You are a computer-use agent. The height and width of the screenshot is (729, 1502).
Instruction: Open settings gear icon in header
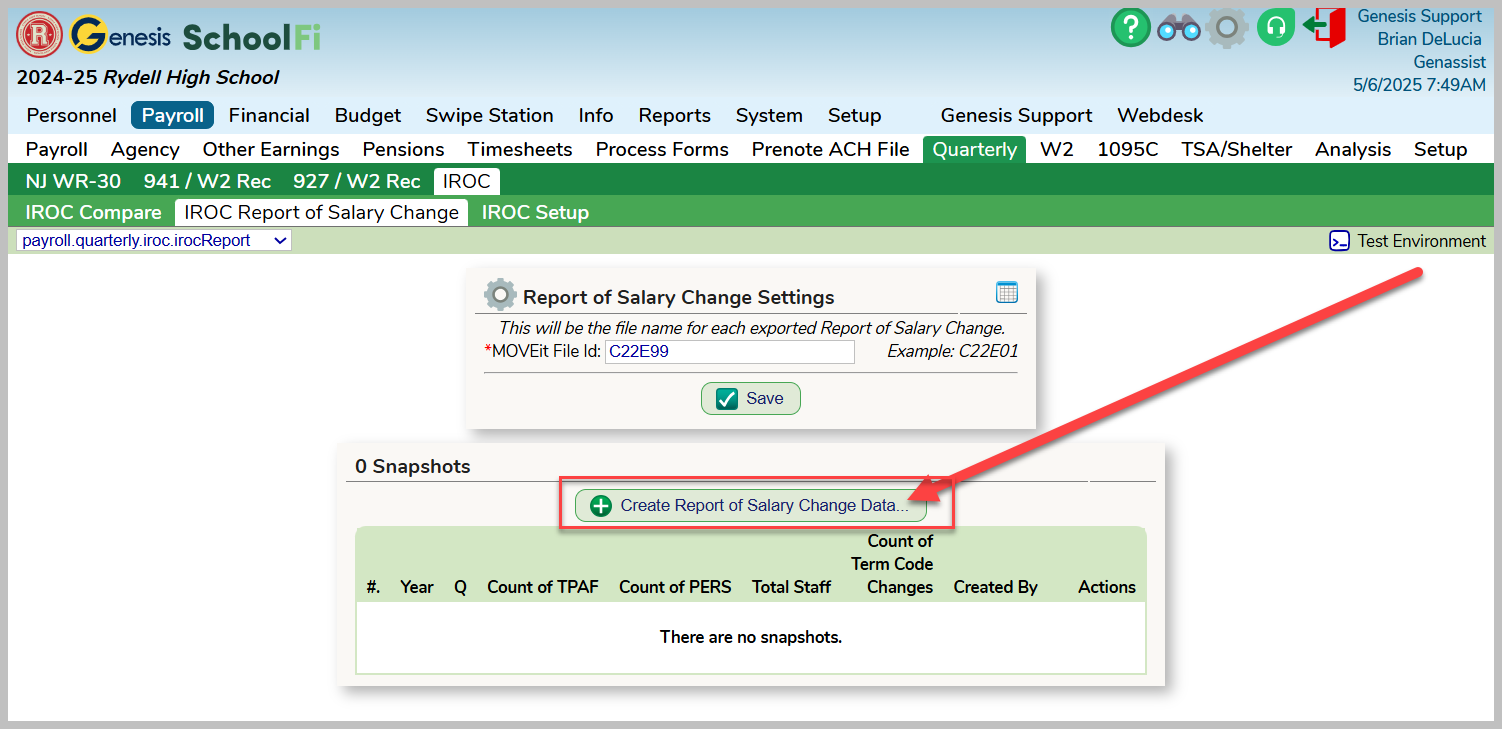point(1226,27)
